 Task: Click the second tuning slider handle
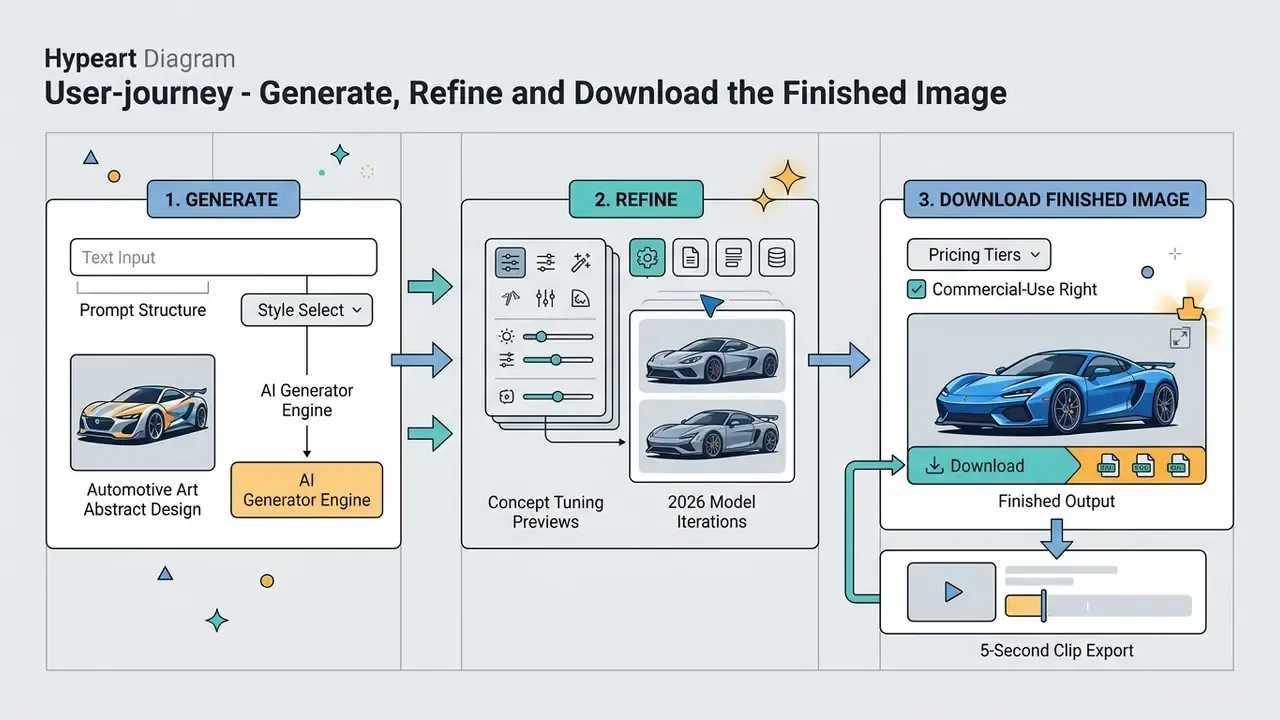556,360
